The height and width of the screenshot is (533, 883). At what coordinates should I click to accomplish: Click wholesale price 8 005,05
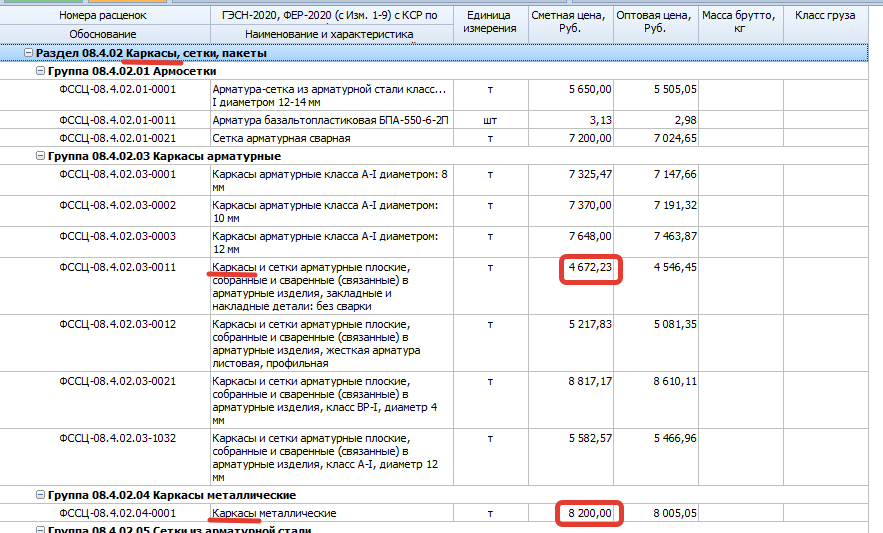point(675,513)
